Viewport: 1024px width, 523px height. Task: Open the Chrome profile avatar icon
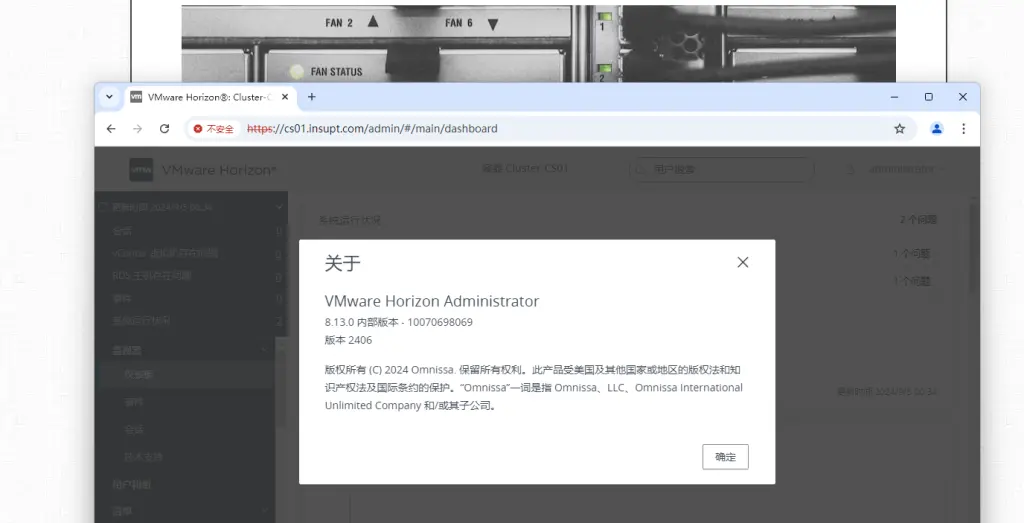pos(936,129)
